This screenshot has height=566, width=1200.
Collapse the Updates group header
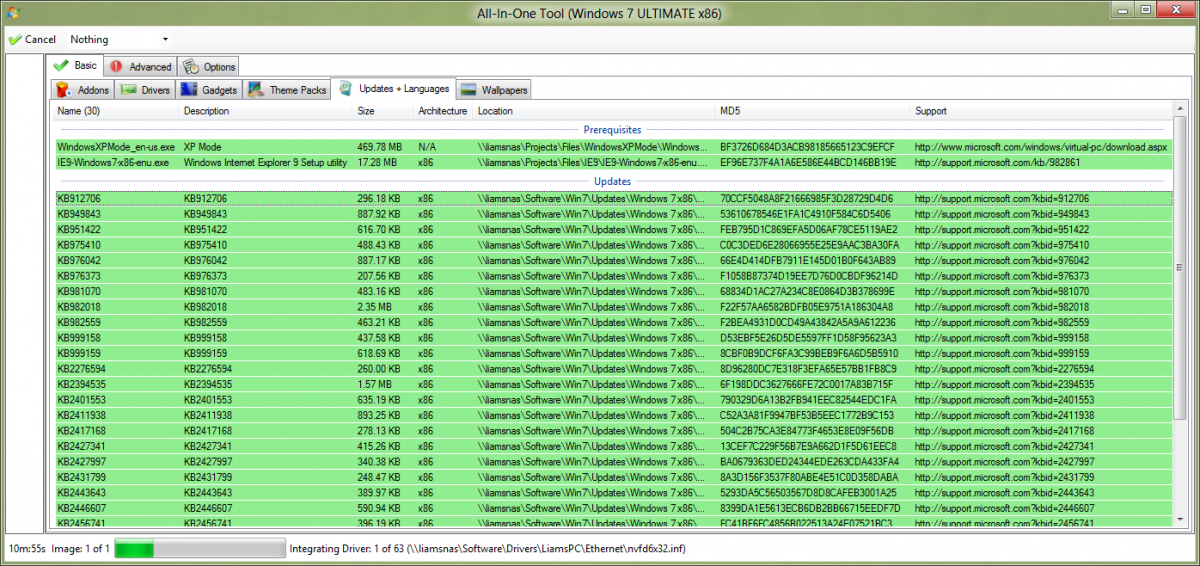tap(613, 181)
